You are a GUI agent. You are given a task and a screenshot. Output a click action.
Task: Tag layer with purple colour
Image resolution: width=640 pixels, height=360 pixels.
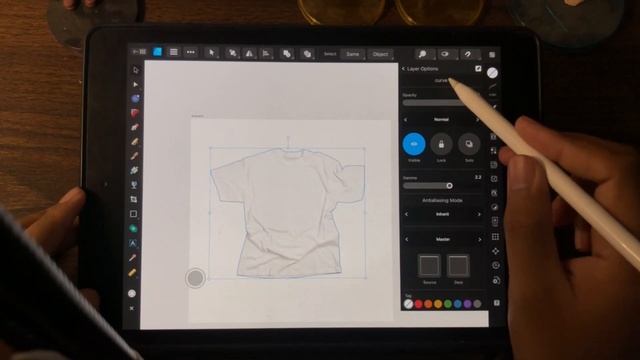(x=467, y=304)
